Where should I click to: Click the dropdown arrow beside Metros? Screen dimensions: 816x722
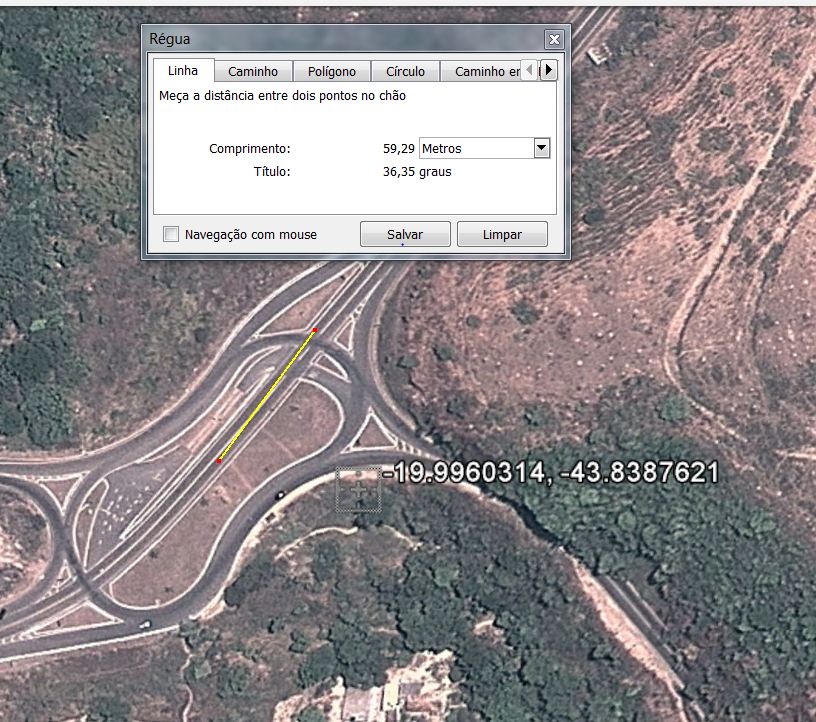pyautogui.click(x=541, y=148)
